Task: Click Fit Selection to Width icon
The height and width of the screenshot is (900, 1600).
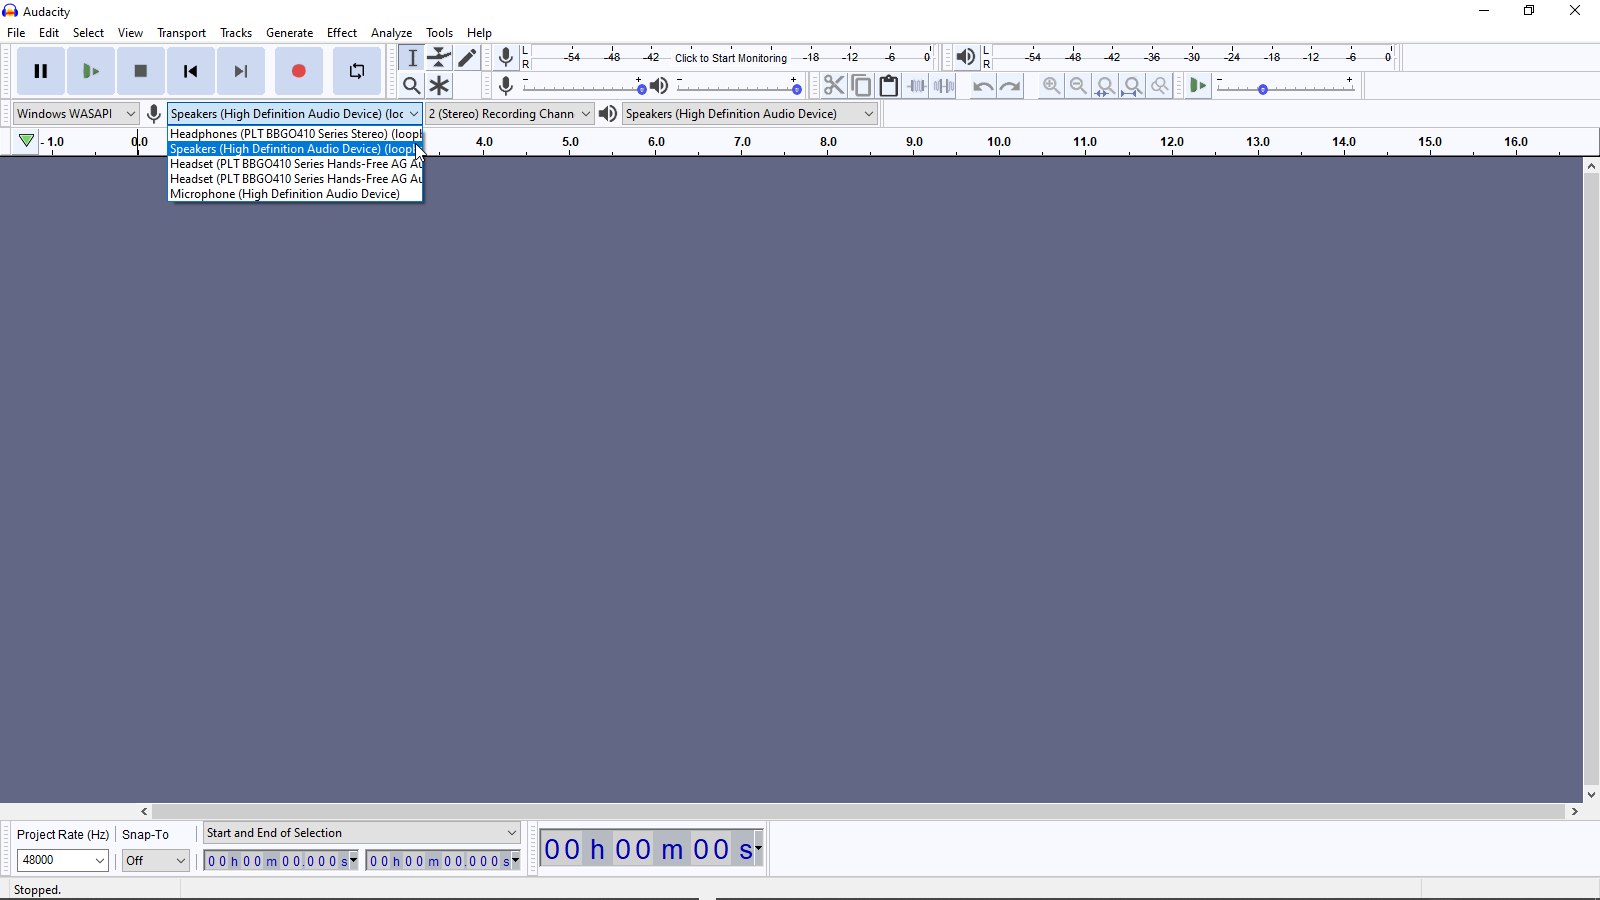Action: tap(1105, 86)
